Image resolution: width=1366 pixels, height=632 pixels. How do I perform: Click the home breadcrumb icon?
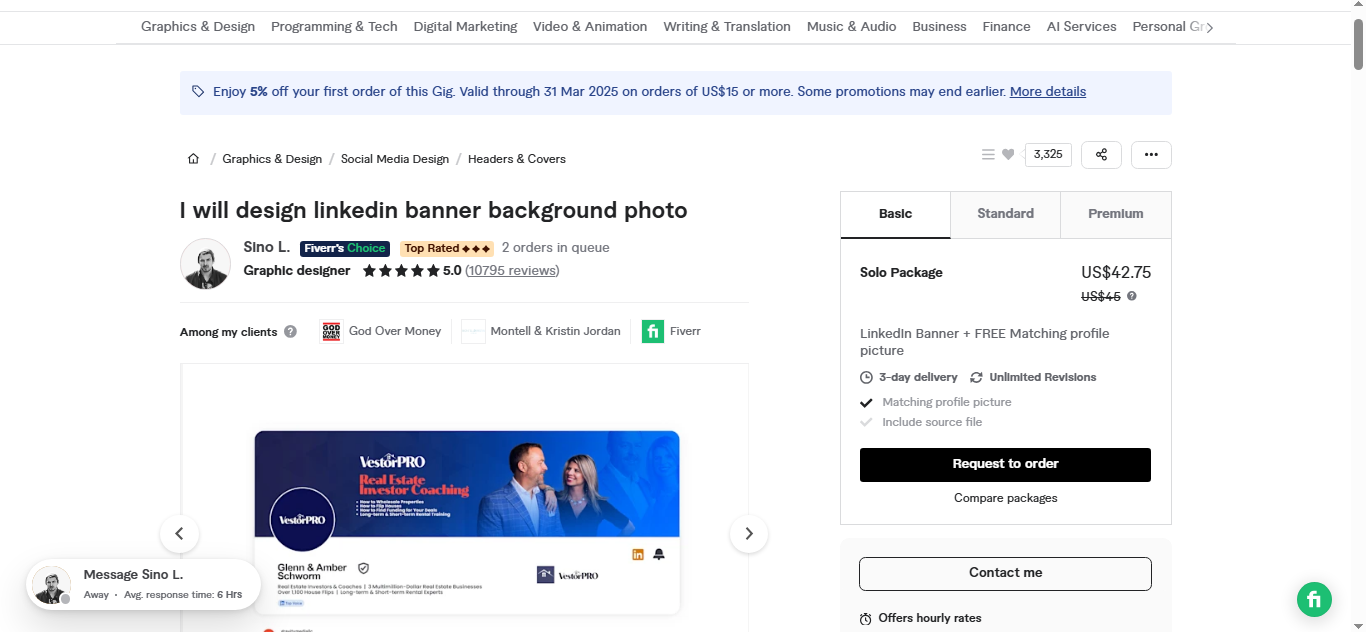coord(193,158)
